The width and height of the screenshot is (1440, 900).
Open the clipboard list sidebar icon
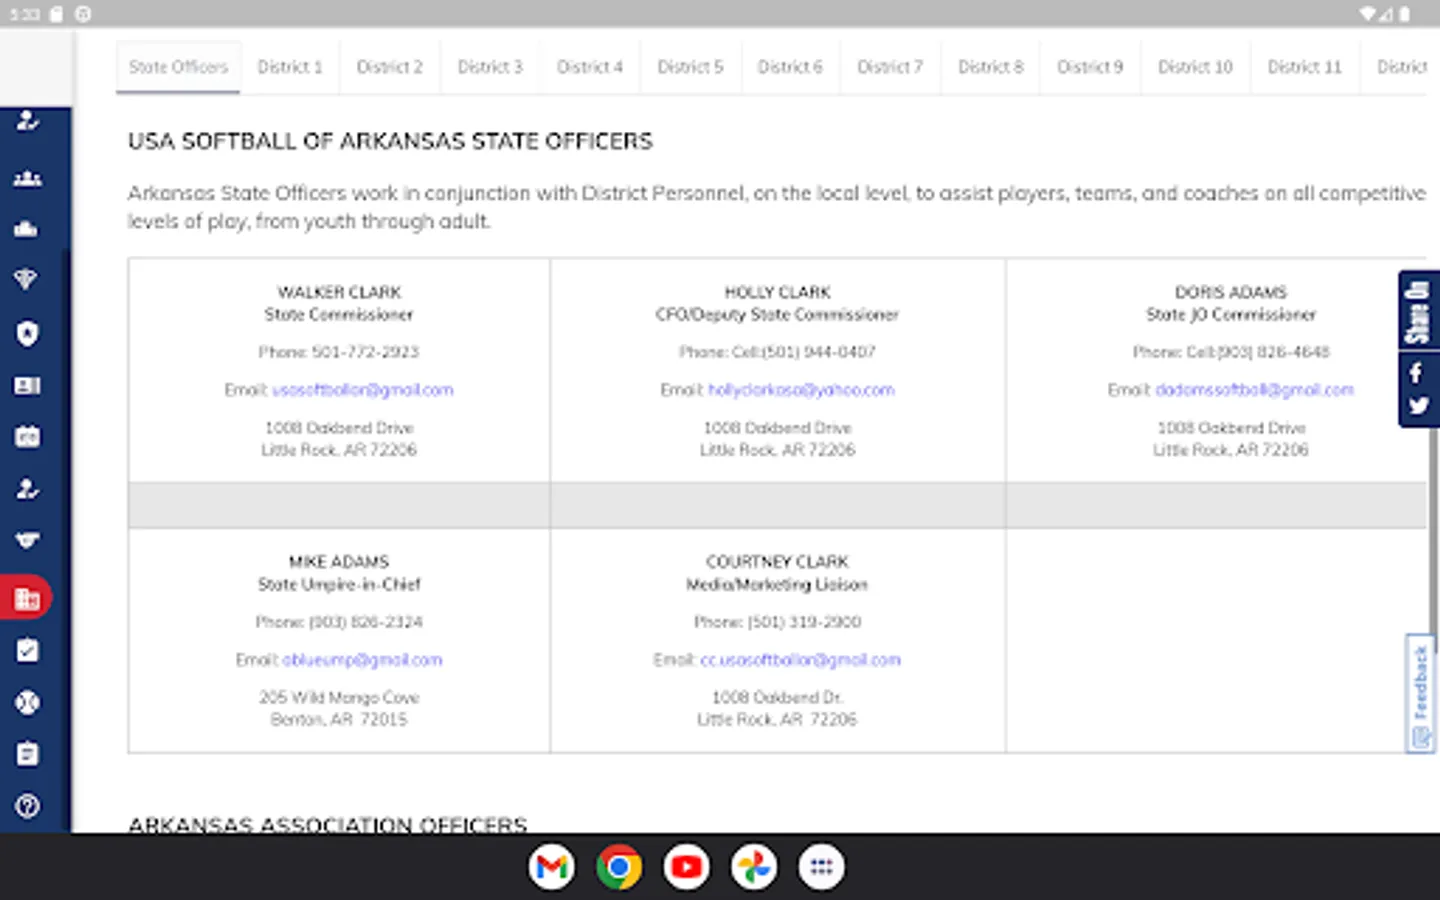tap(27, 754)
